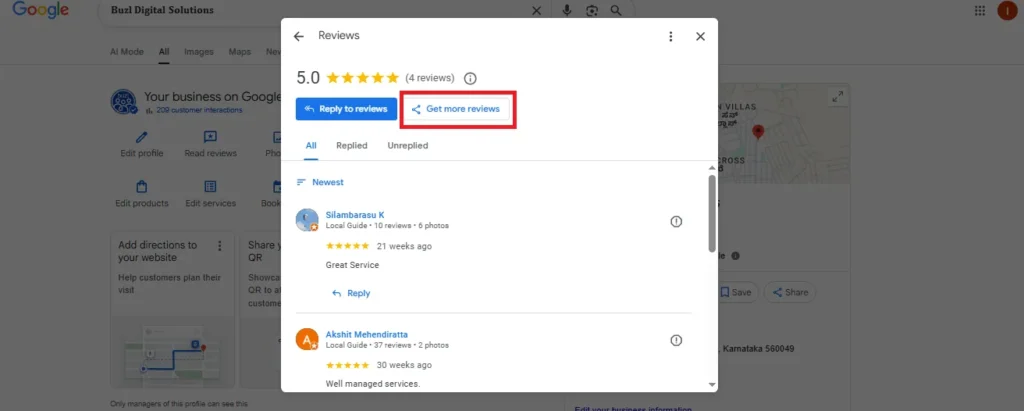The width and height of the screenshot is (1024, 411).
Task: Switch to the Replied tab
Action: [352, 146]
